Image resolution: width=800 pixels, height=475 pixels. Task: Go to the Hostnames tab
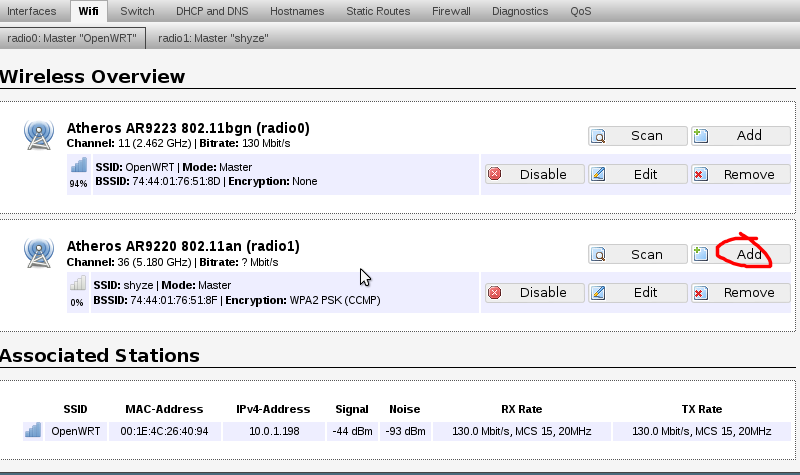(297, 11)
